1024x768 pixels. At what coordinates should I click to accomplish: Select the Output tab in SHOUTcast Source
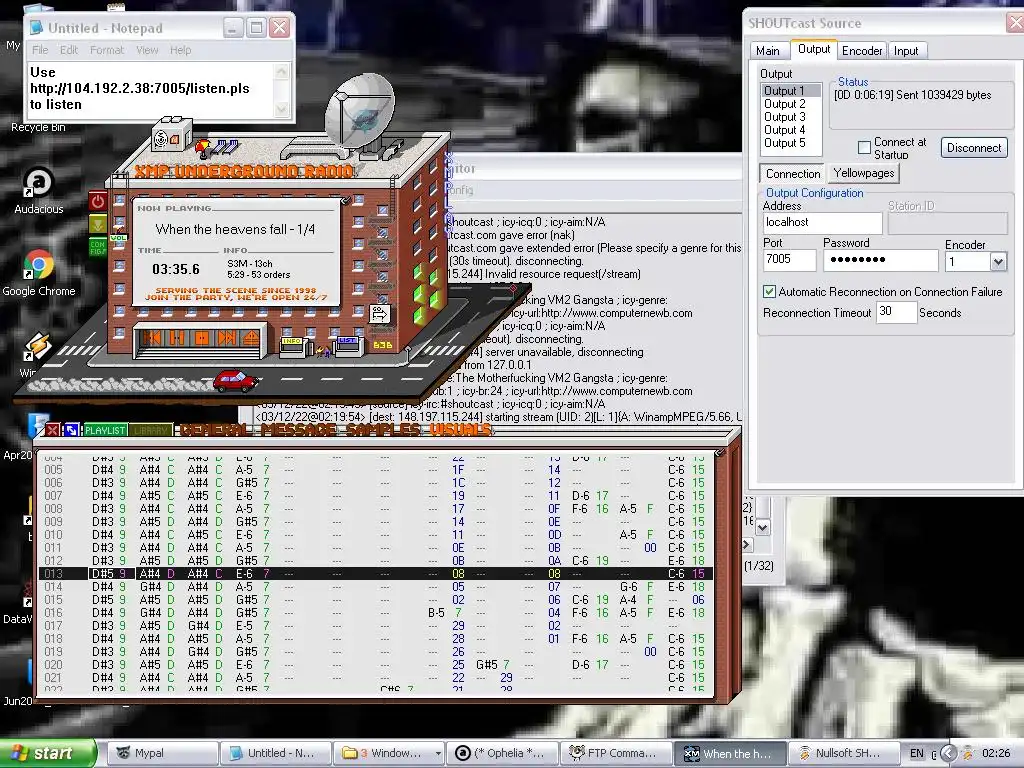[814, 50]
